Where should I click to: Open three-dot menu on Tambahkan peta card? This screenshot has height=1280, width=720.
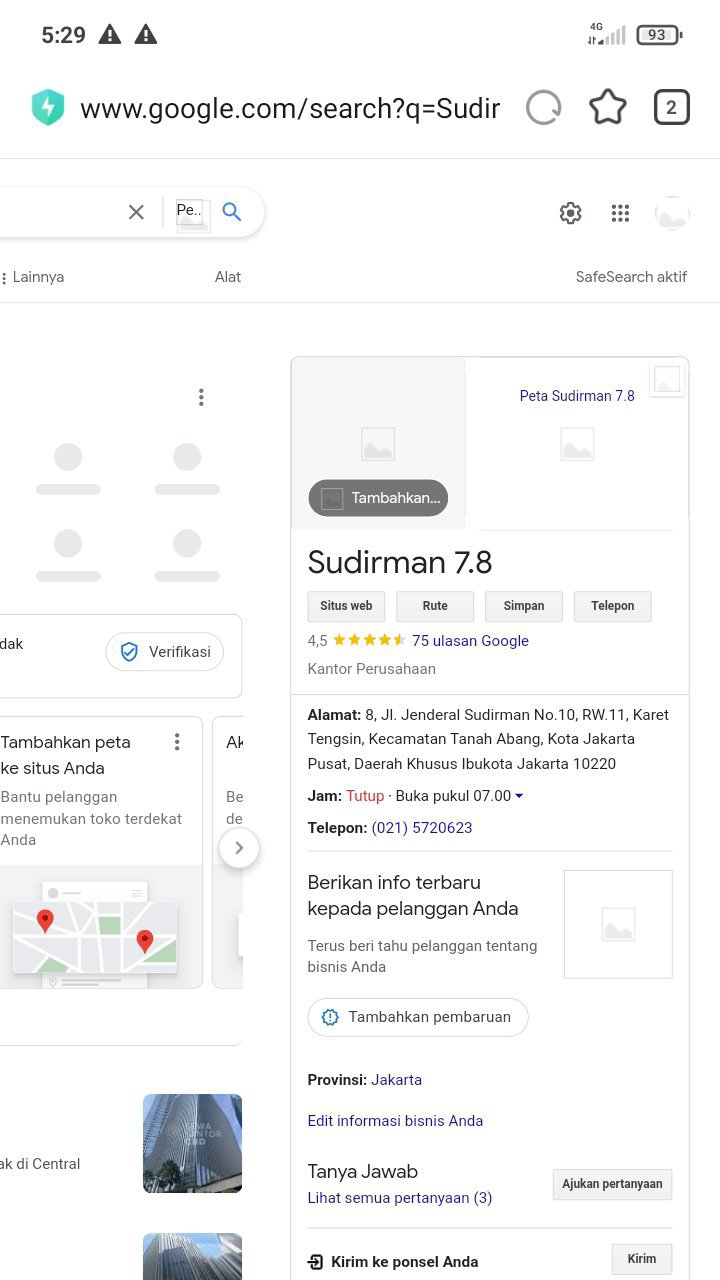coord(177,742)
